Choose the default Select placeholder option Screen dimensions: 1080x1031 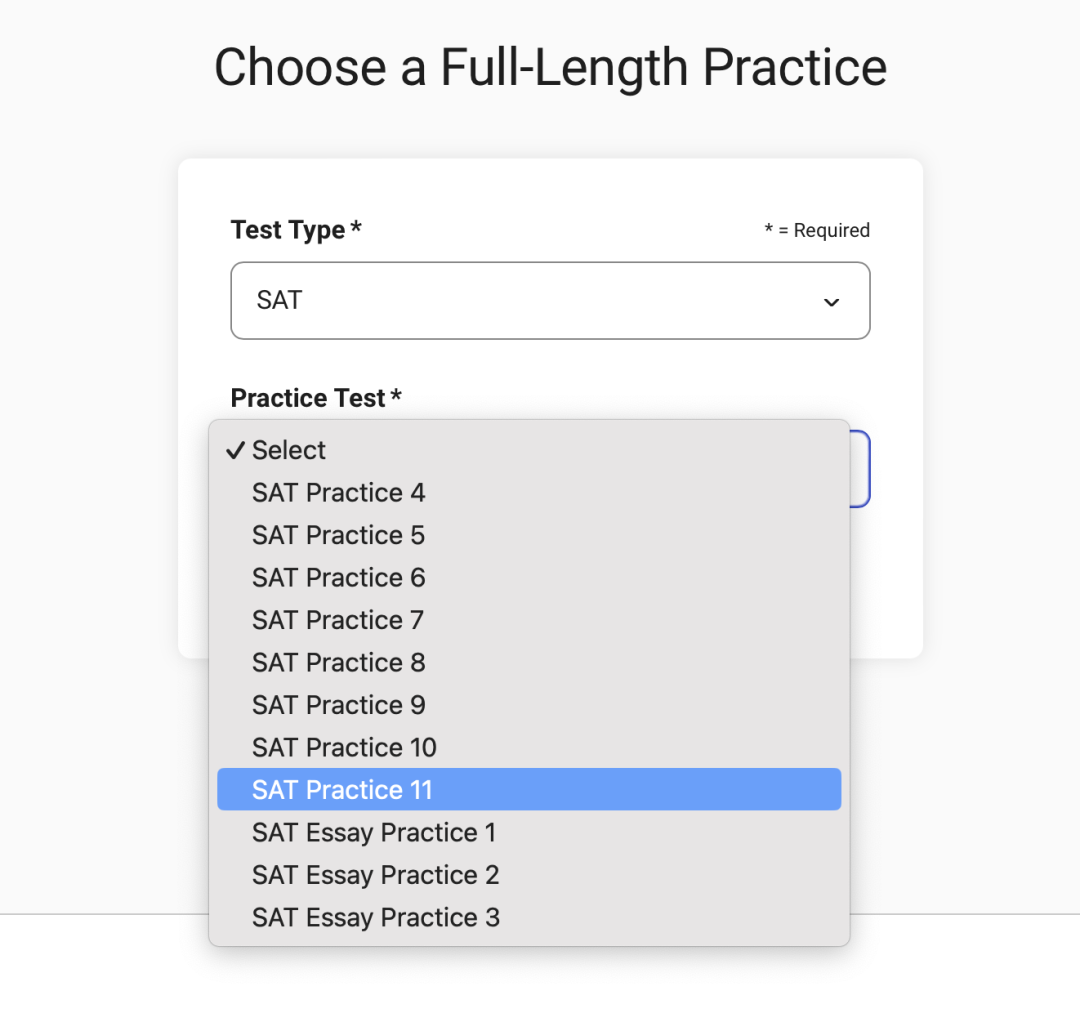pos(289,451)
